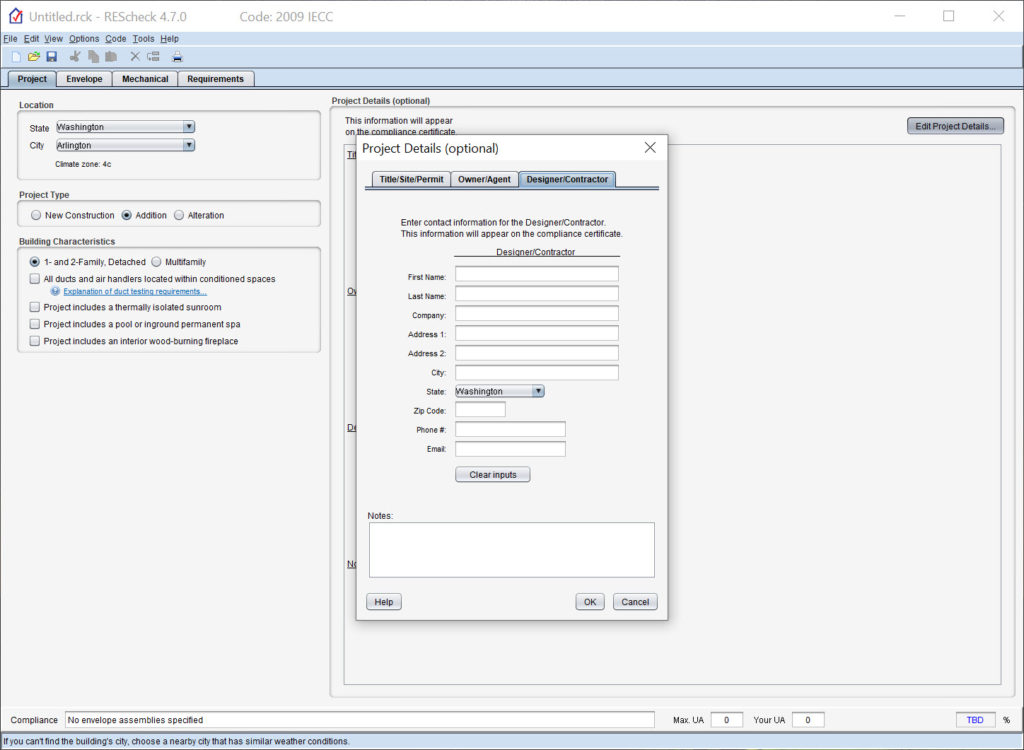Switch to the Title/Site/Permit tab
The height and width of the screenshot is (750, 1024).
[410, 179]
